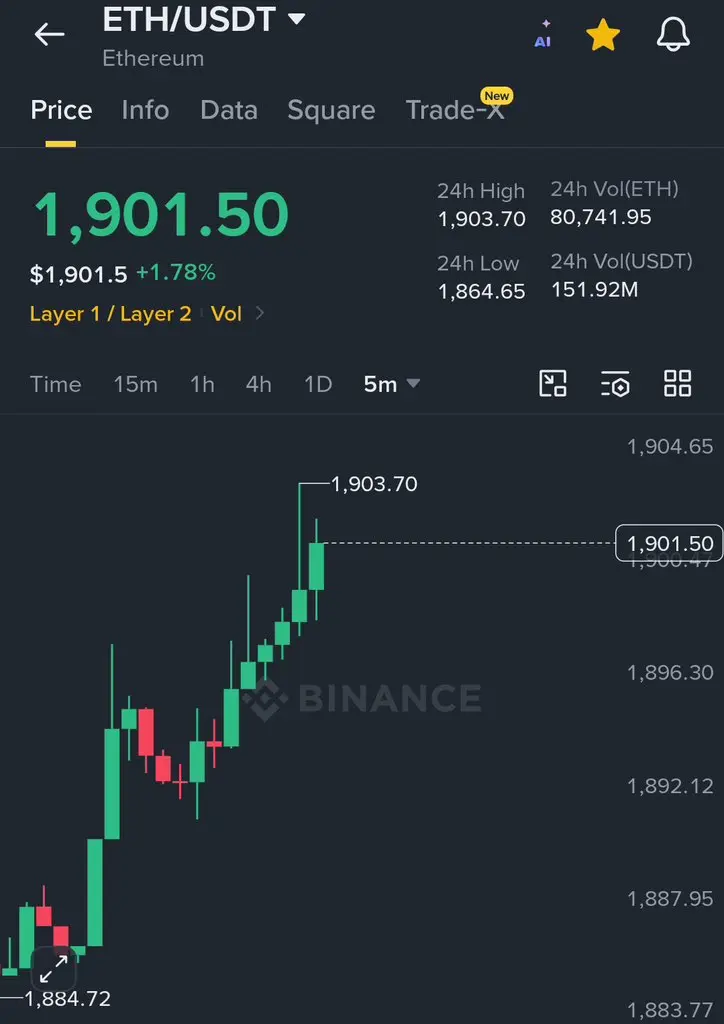Open price alerts bell icon
Viewport: 724px width, 1024px height.
pos(673,34)
